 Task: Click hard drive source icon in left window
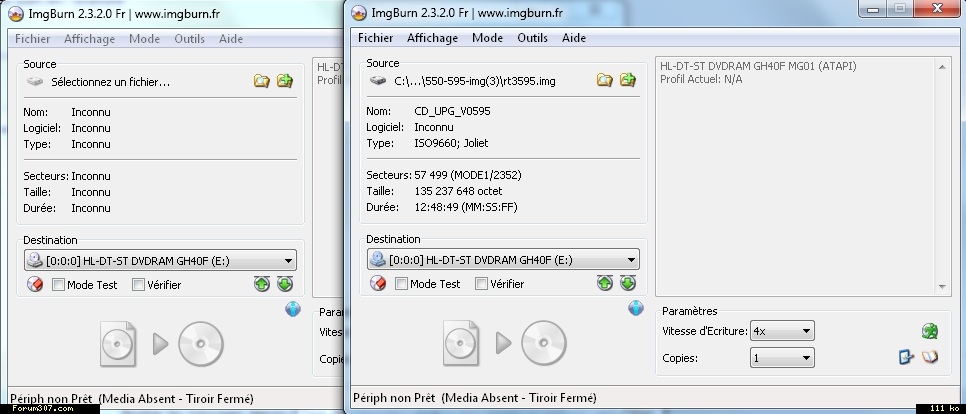click(35, 82)
